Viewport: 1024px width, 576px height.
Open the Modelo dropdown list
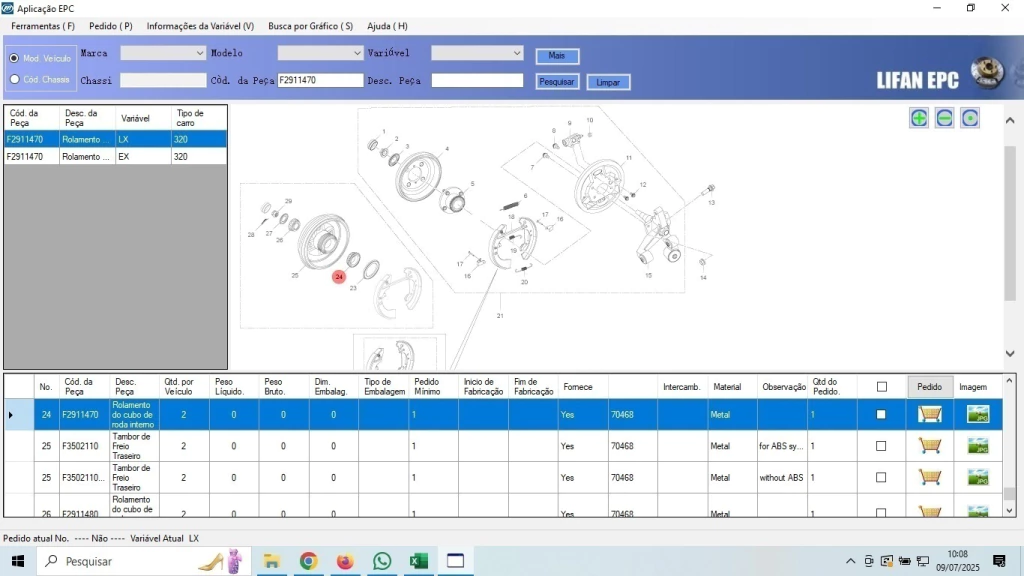[357, 53]
